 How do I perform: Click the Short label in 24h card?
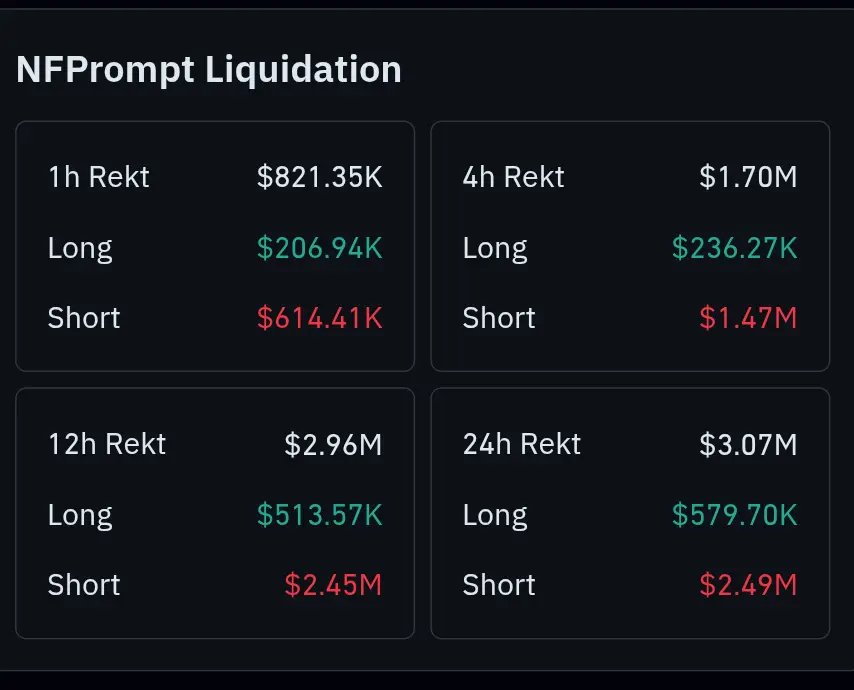(499, 585)
